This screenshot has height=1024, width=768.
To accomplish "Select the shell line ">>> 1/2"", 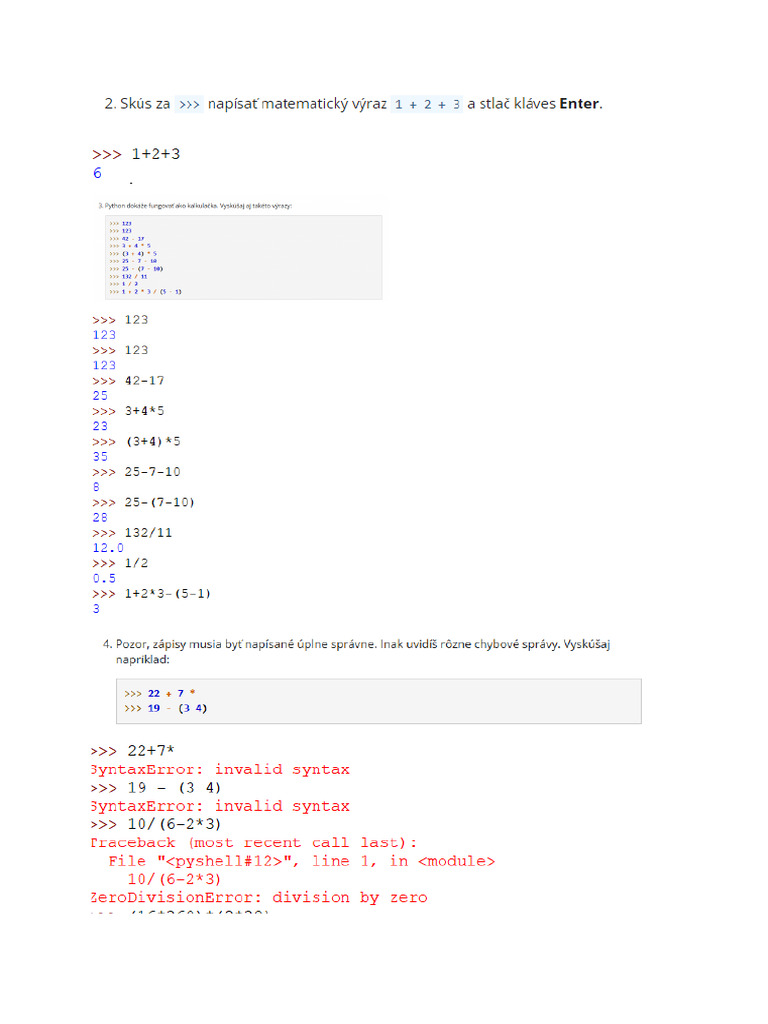I will tap(120, 563).
